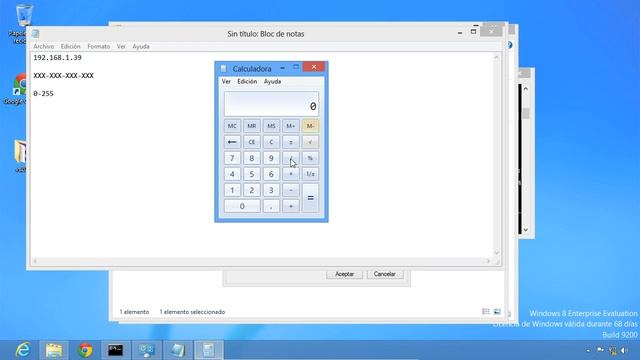Image resolution: width=640 pixels, height=360 pixels.
Task: Click the 0-255 text line in Notepad
Action: coord(43,93)
